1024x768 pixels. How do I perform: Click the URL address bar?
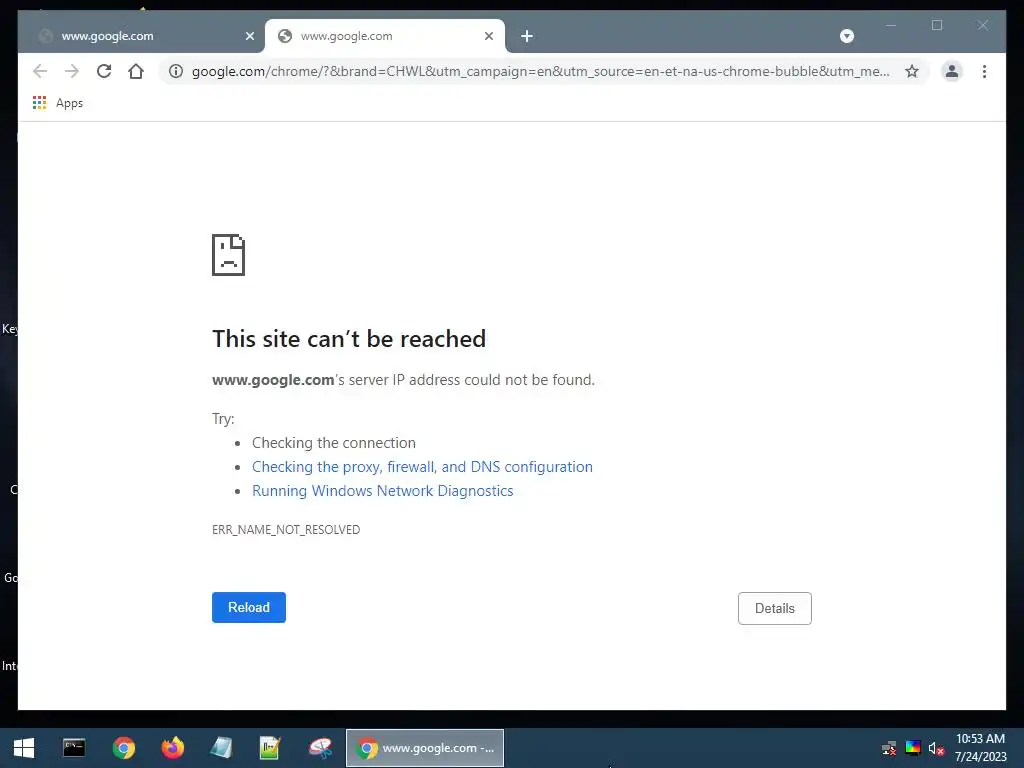pyautogui.click(x=540, y=71)
